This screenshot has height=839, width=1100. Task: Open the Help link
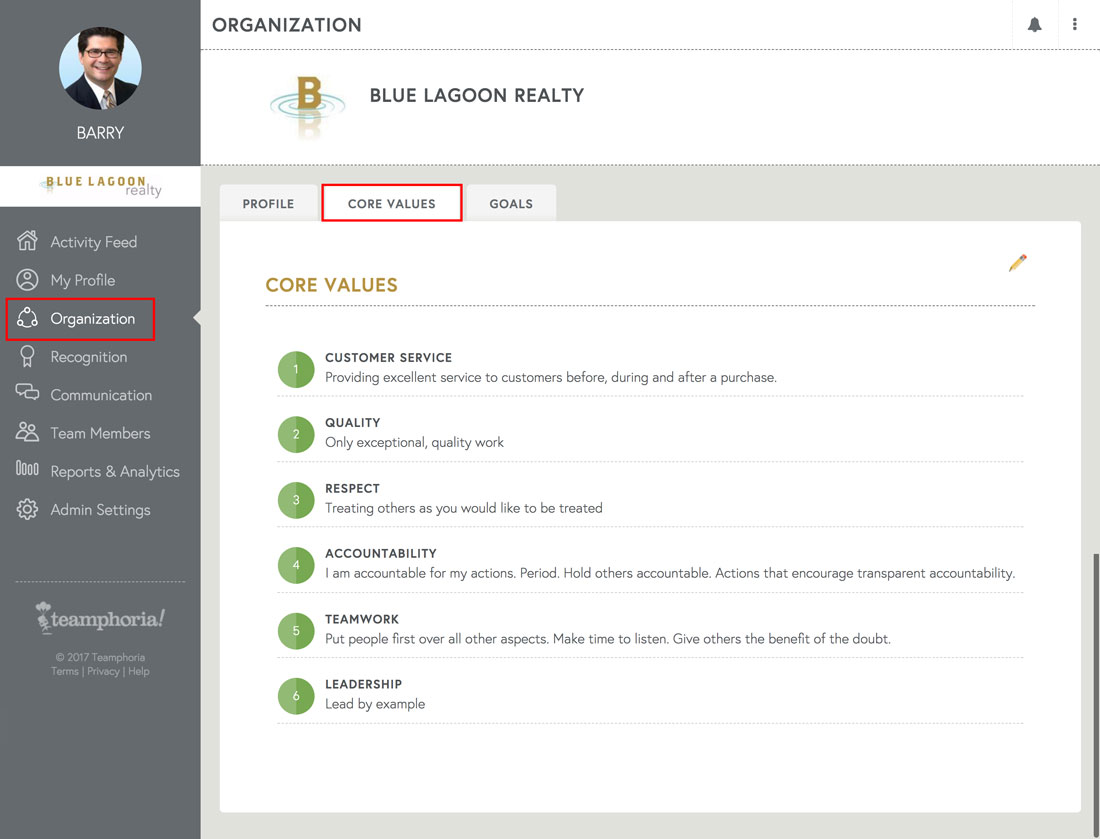139,671
